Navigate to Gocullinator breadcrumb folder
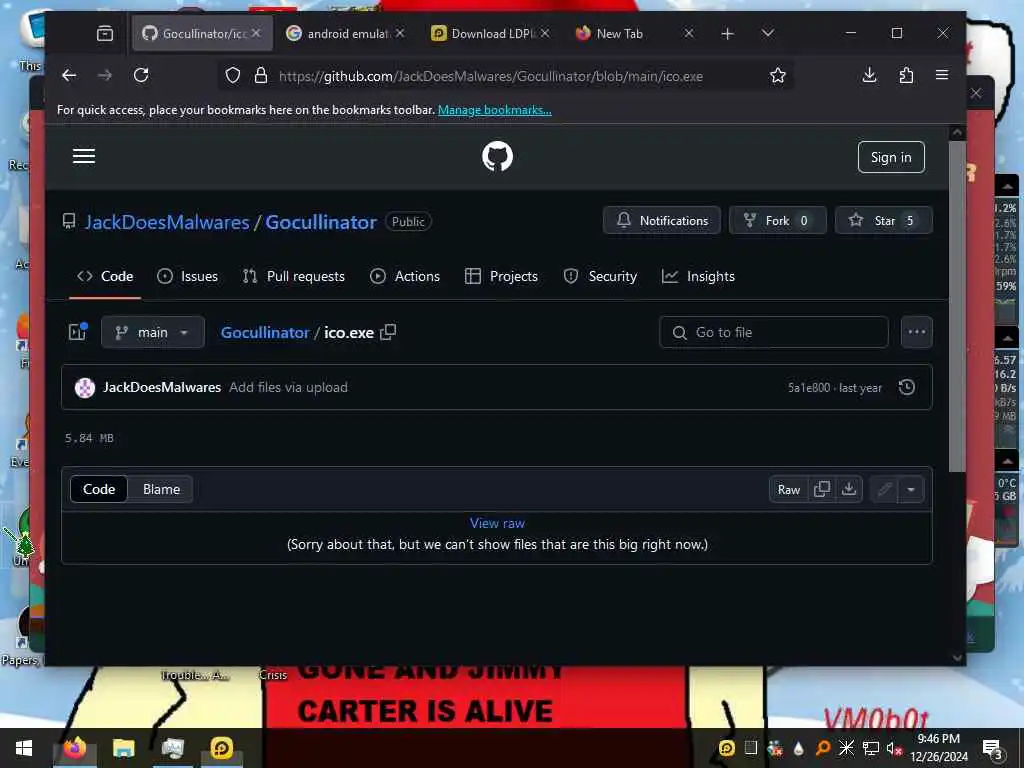 pos(264,332)
